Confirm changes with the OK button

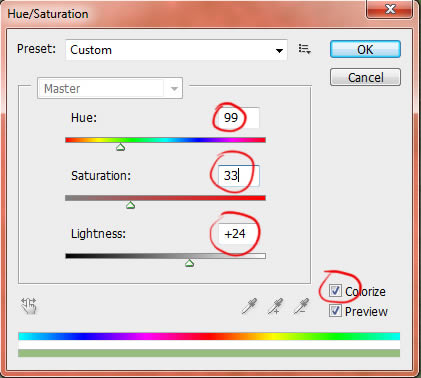tap(365, 49)
